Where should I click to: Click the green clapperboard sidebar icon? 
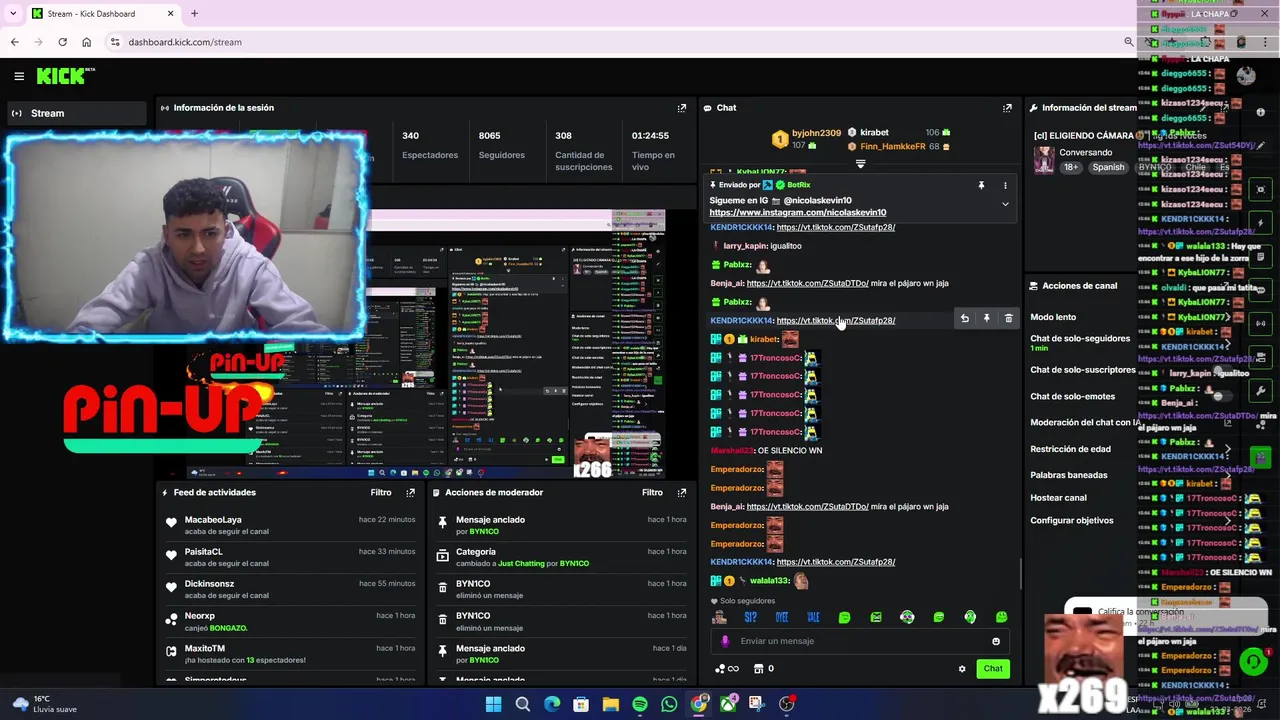click(x=1261, y=457)
